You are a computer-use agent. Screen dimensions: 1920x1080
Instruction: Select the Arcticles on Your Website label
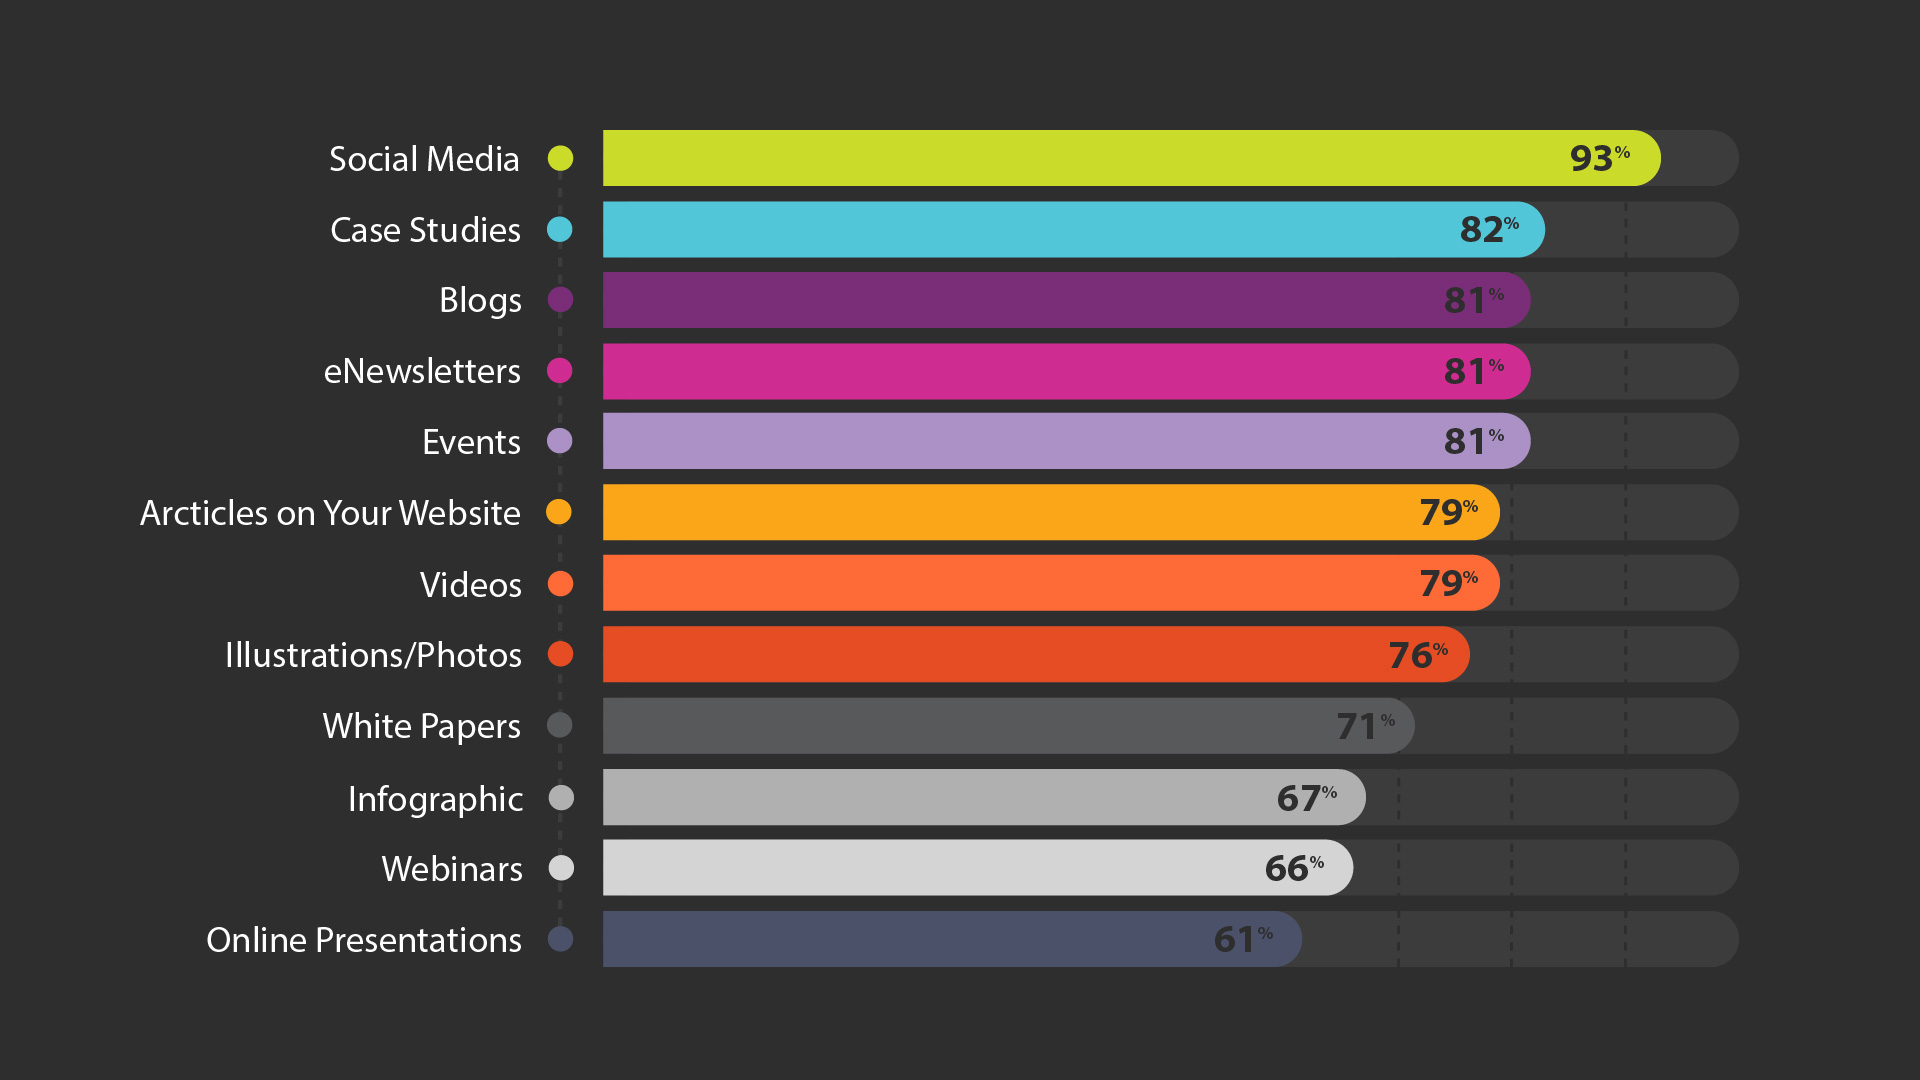tap(330, 513)
